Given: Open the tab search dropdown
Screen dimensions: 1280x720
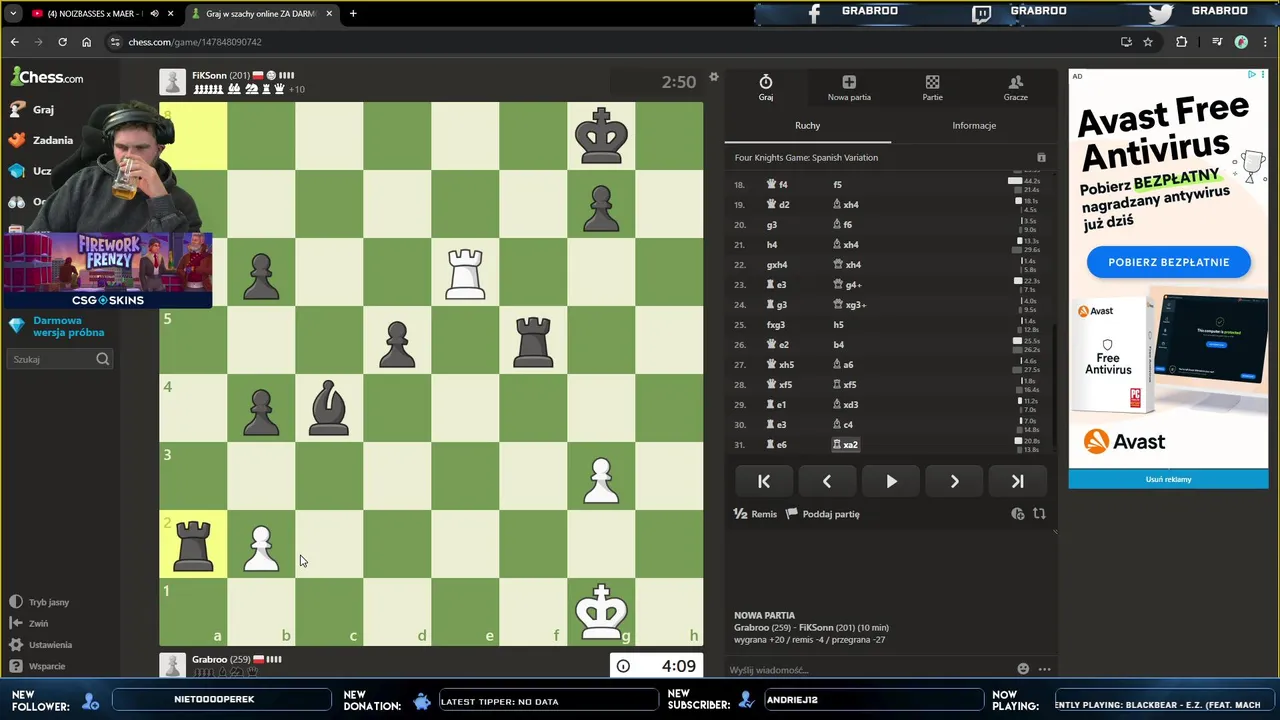Looking at the screenshot, I should click(13, 14).
